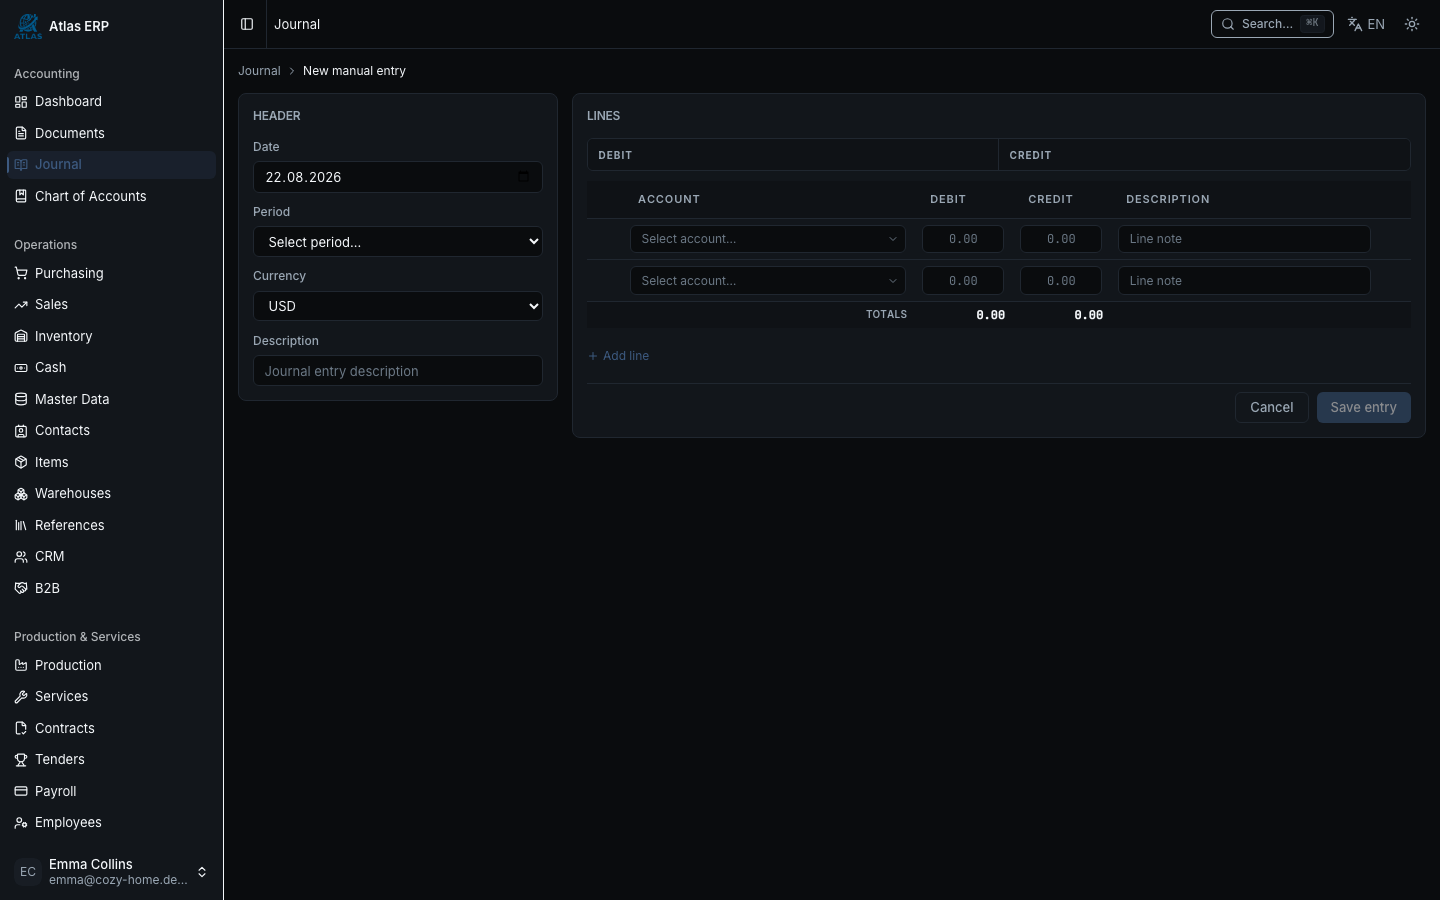Image resolution: width=1440 pixels, height=900 pixels.
Task: Open the Select period dropdown
Action: click(398, 242)
